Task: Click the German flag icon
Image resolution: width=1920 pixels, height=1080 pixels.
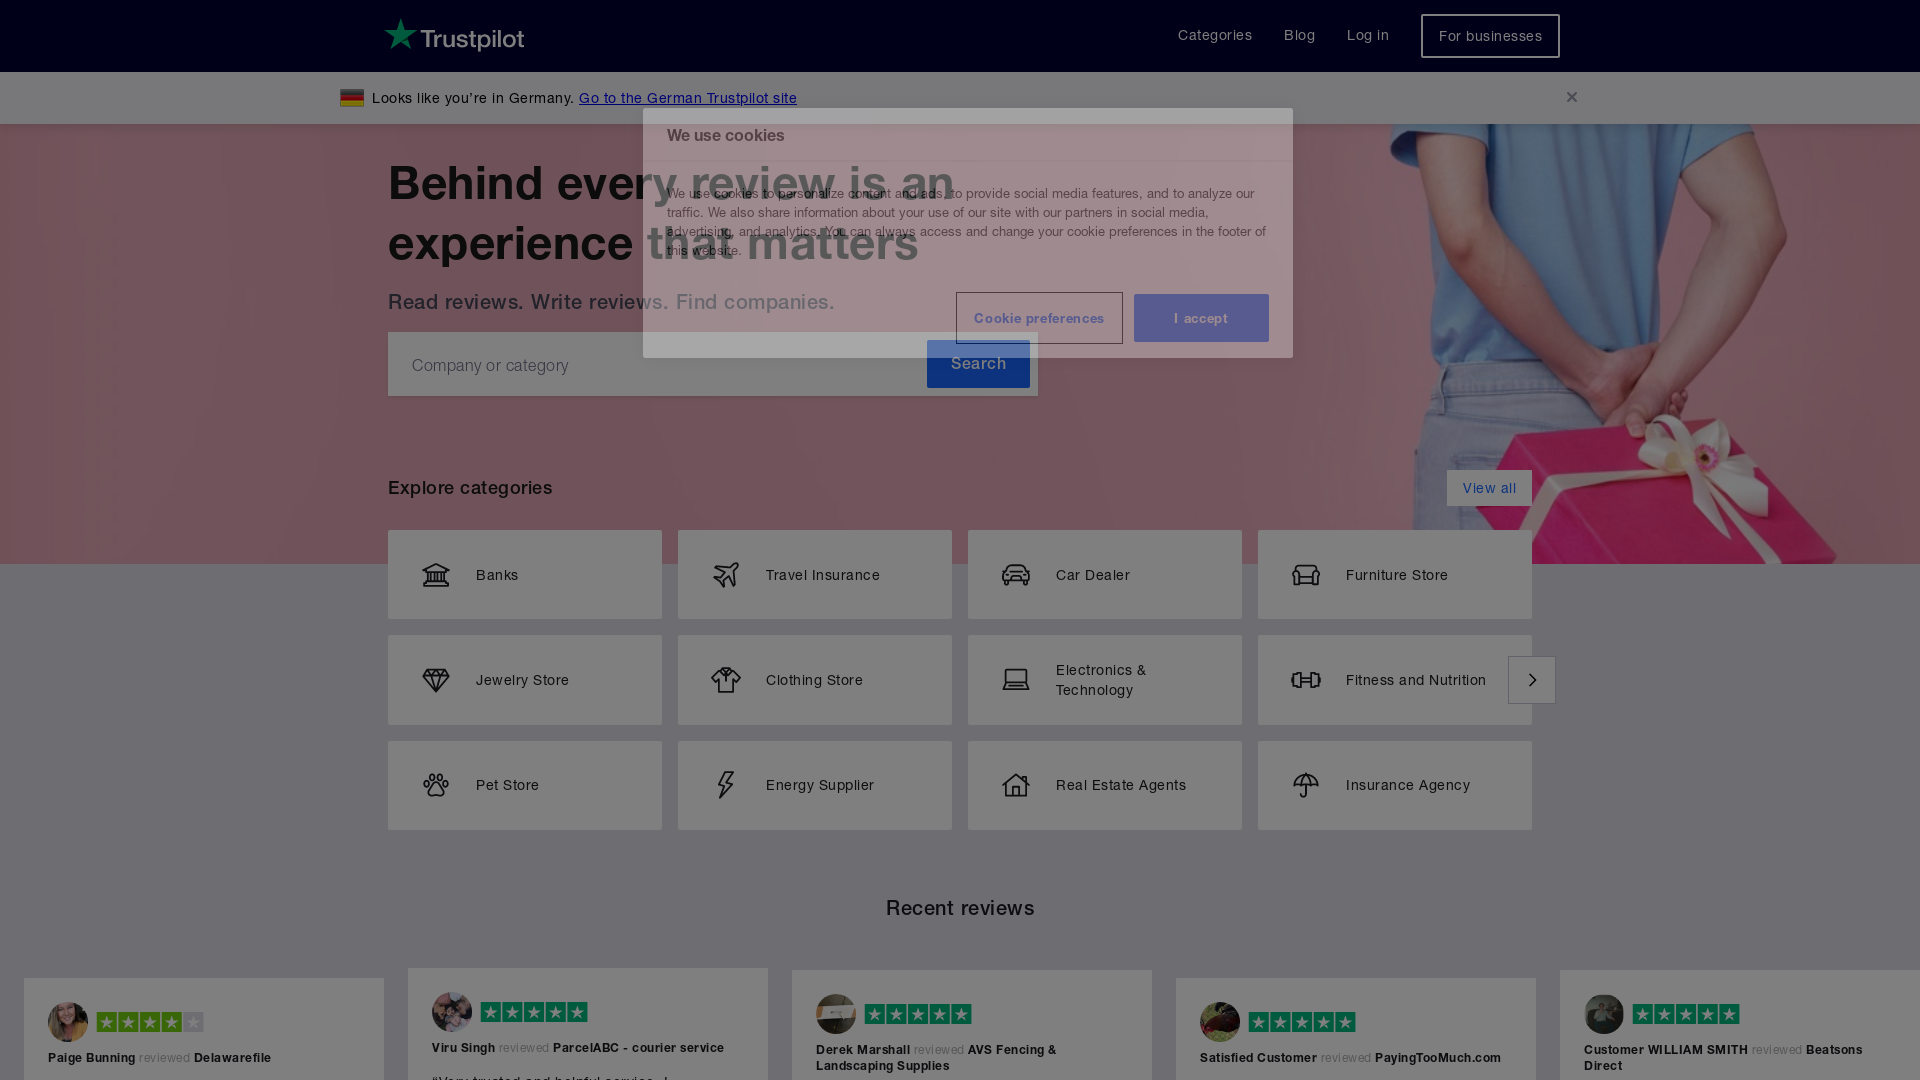Action: point(352,97)
